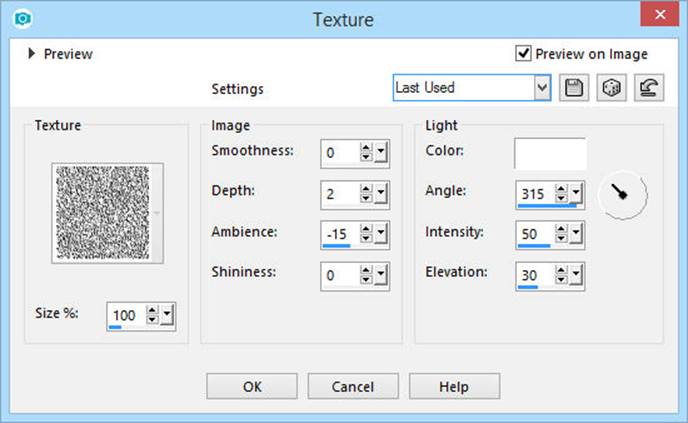Increase Smoothness with up spinner arrow
688x423 pixels.
[366, 148]
